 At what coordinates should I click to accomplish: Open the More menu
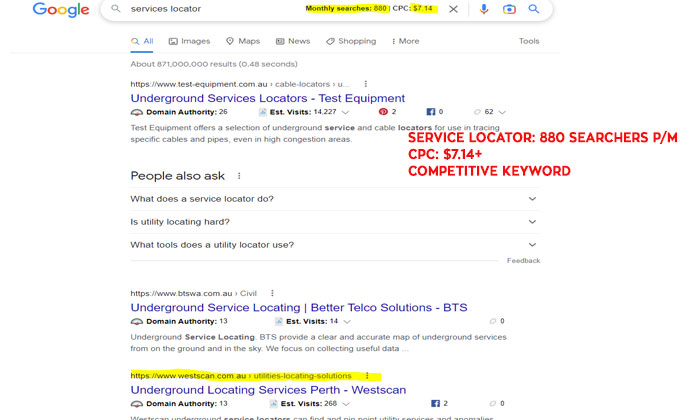click(x=405, y=42)
